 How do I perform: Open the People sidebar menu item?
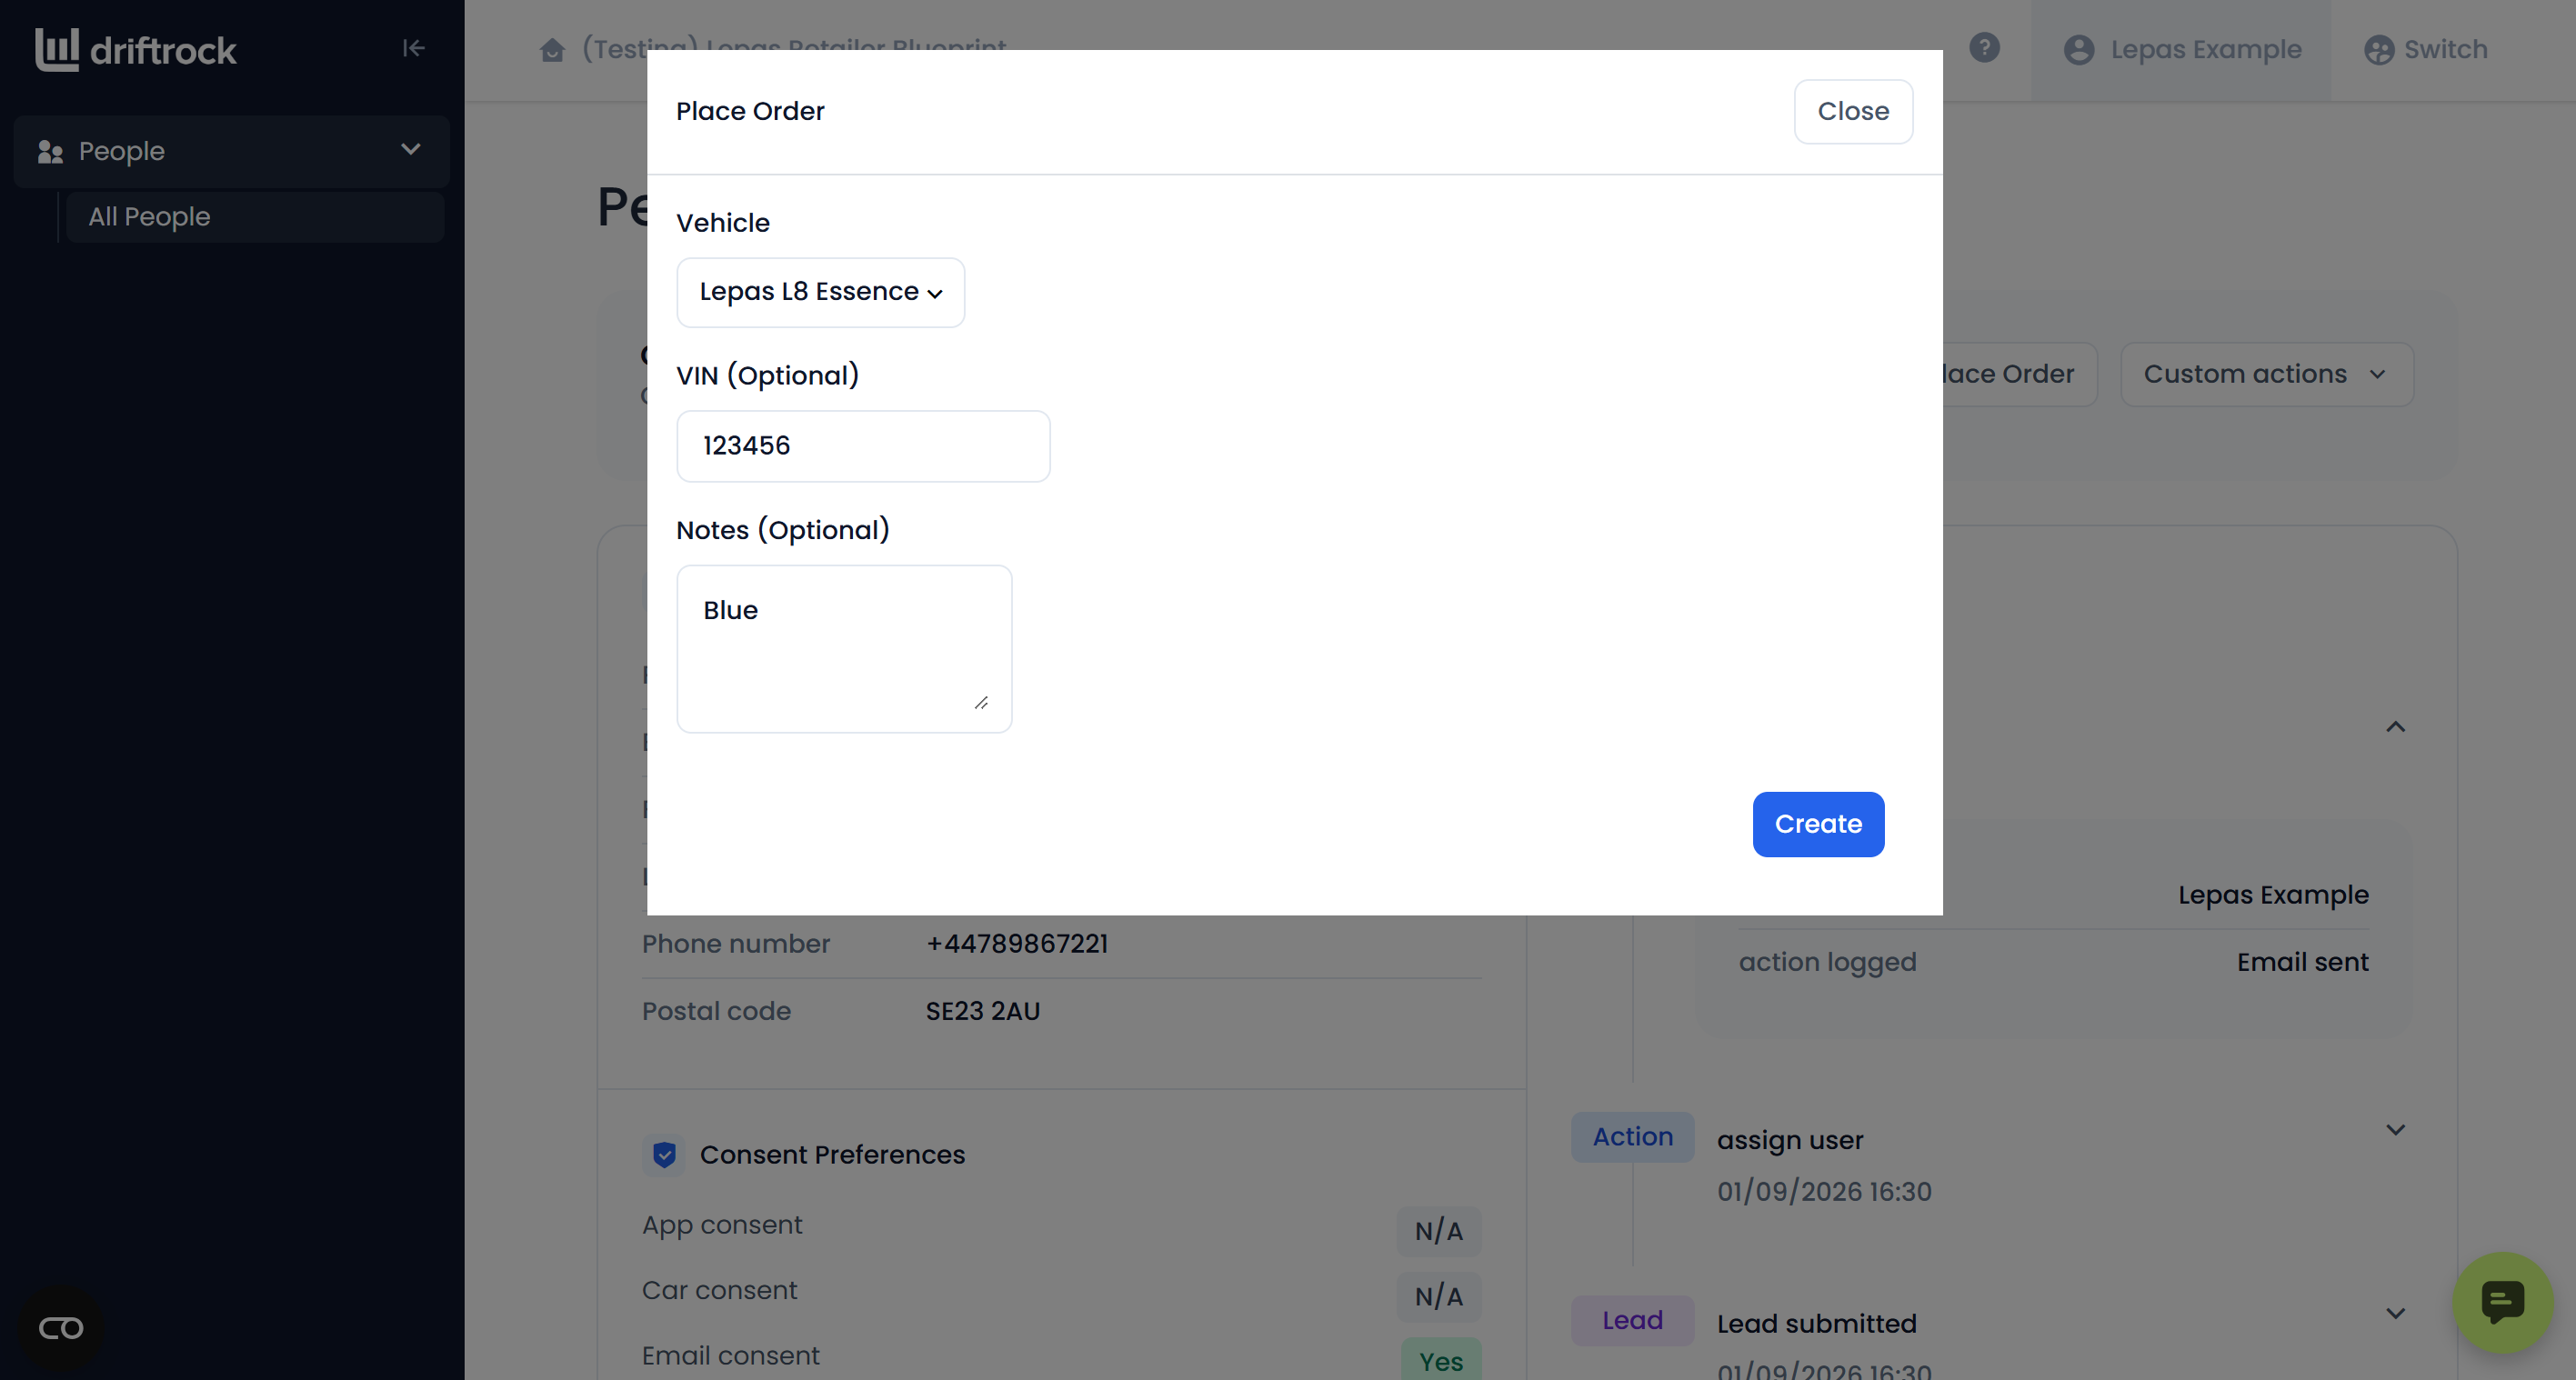(231, 151)
